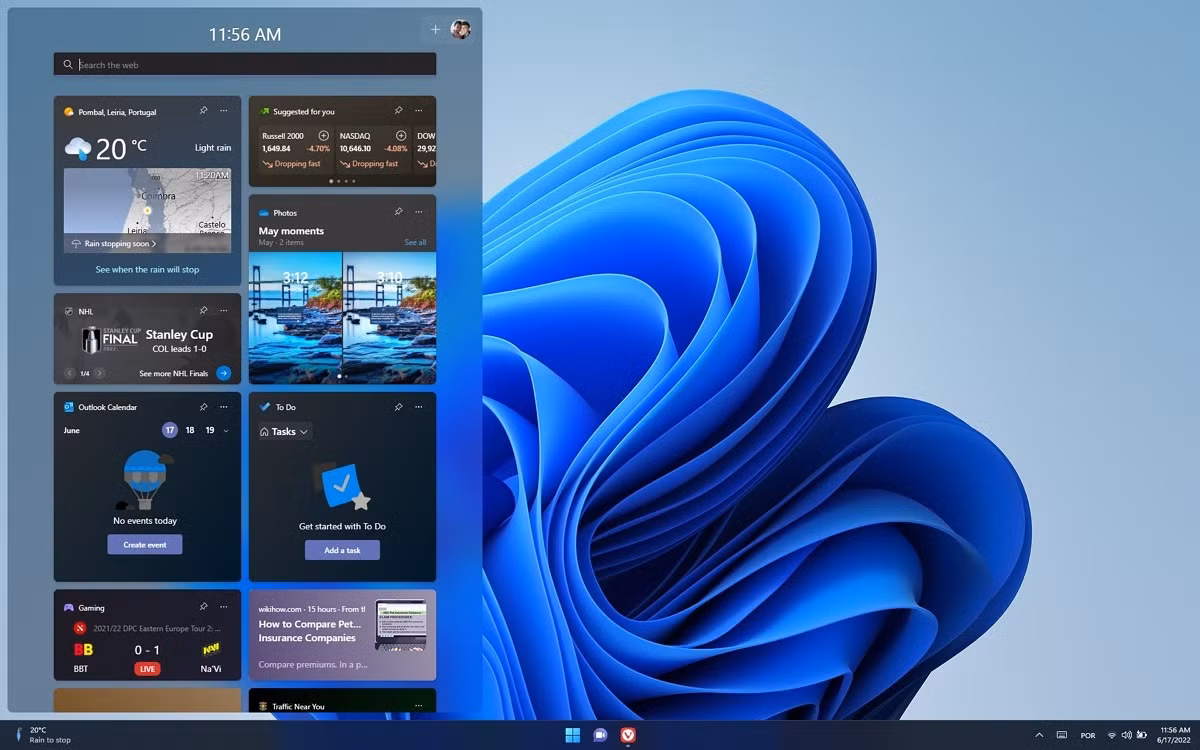
Task: Launch Vivaldi from the taskbar
Action: coord(627,734)
